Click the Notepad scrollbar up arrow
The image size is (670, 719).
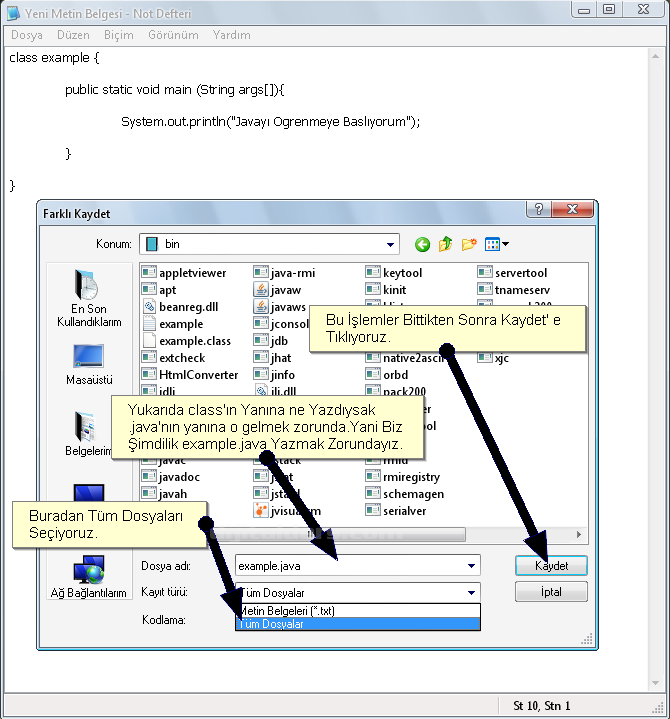tap(655, 56)
